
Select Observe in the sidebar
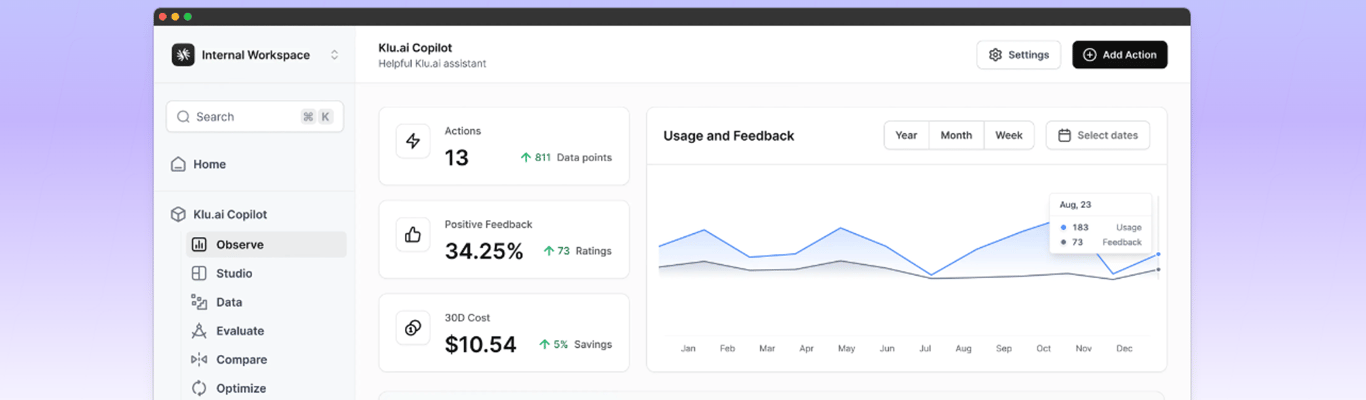pos(266,244)
